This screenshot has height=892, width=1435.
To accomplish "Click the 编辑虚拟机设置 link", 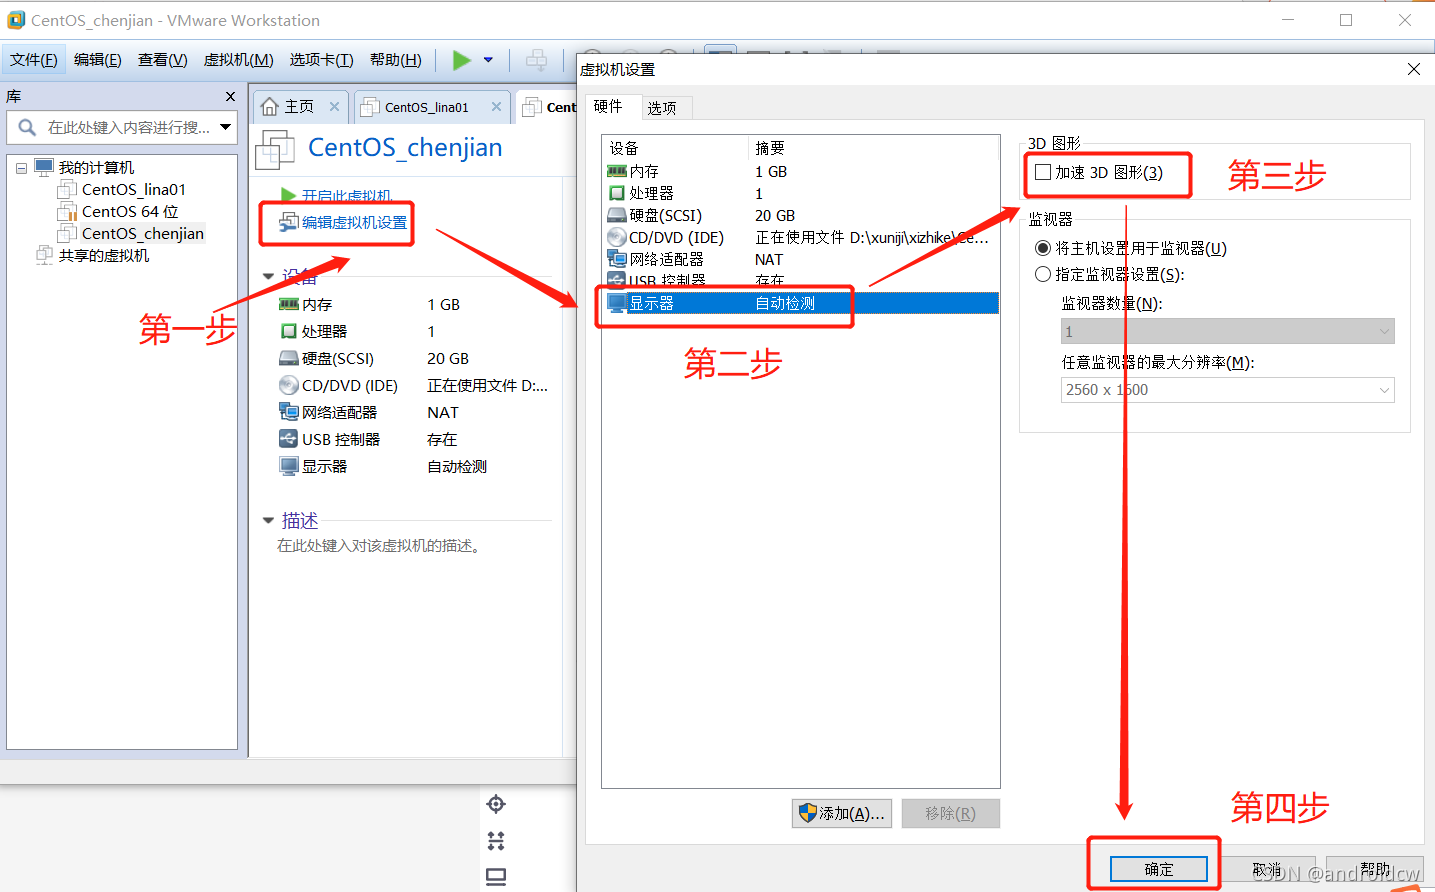I will (x=354, y=223).
